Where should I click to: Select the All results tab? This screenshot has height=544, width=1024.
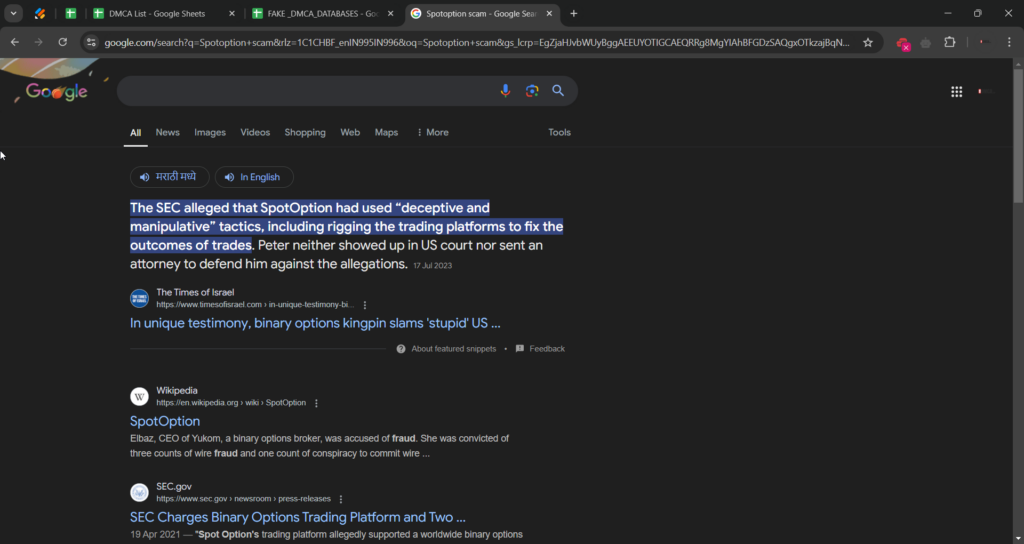(x=135, y=133)
